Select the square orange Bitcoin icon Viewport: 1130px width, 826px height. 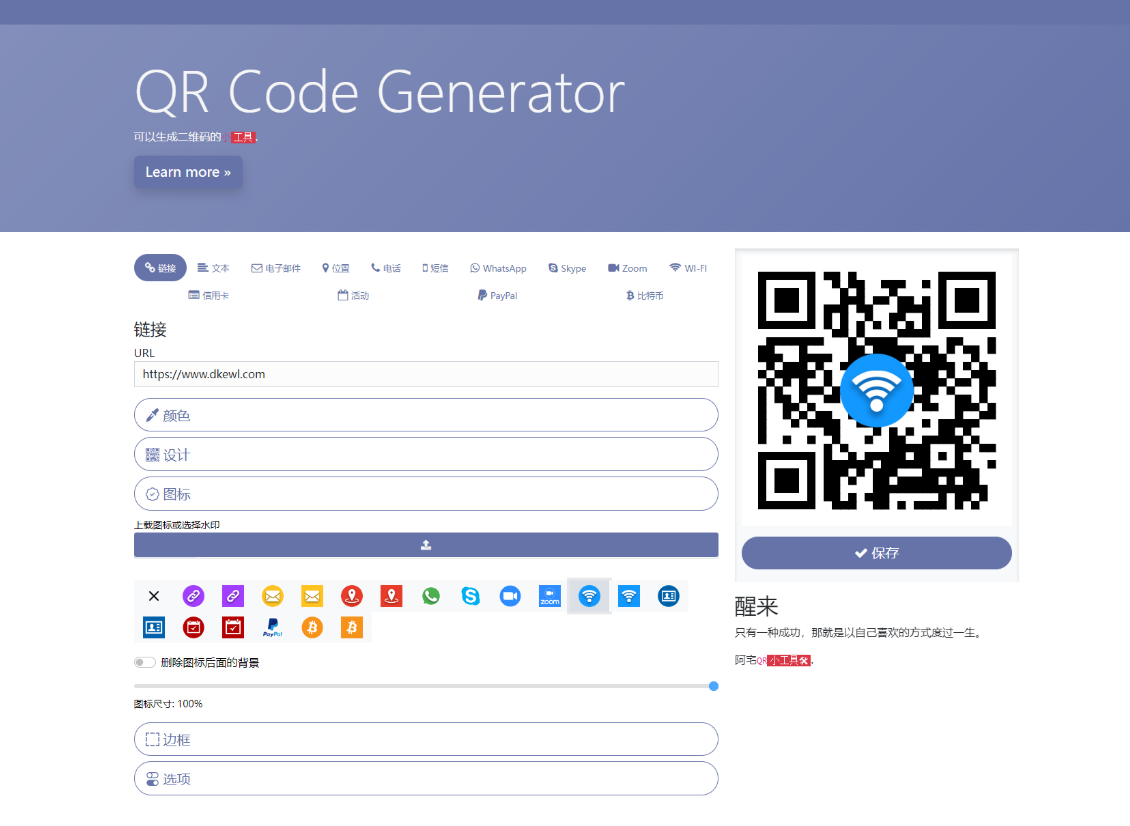[352, 628]
